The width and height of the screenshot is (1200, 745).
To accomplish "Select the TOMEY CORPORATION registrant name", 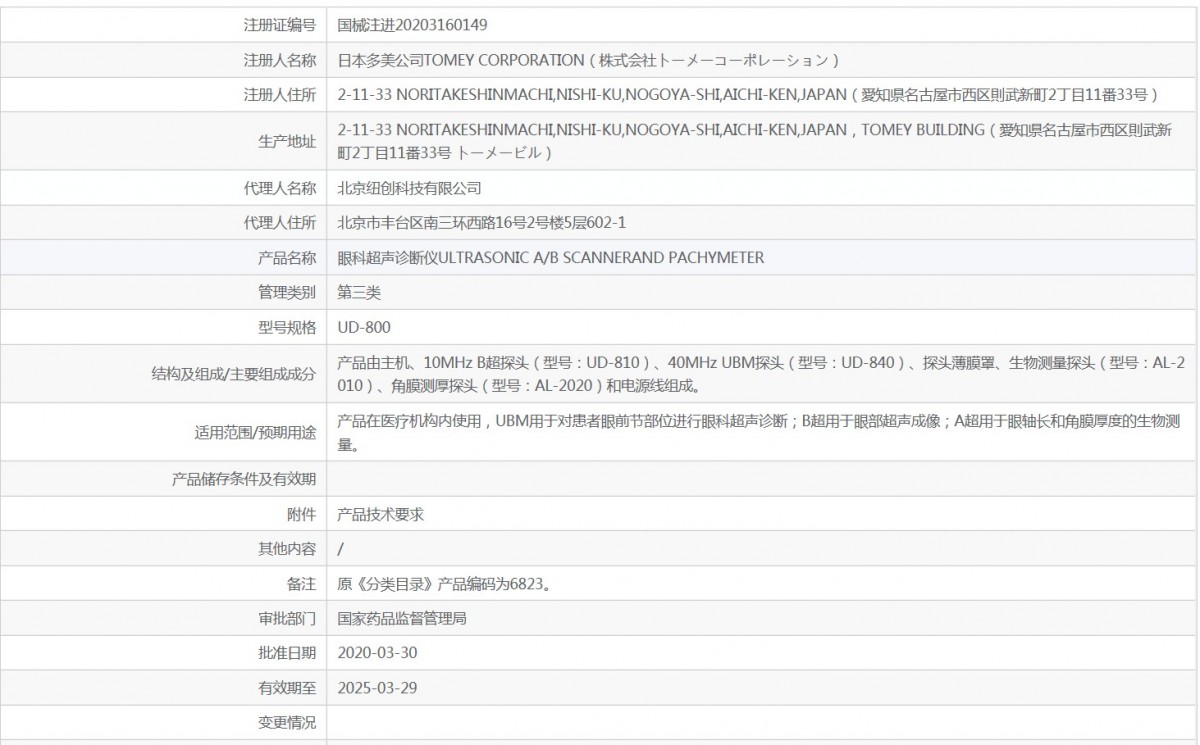I will click(x=588, y=60).
